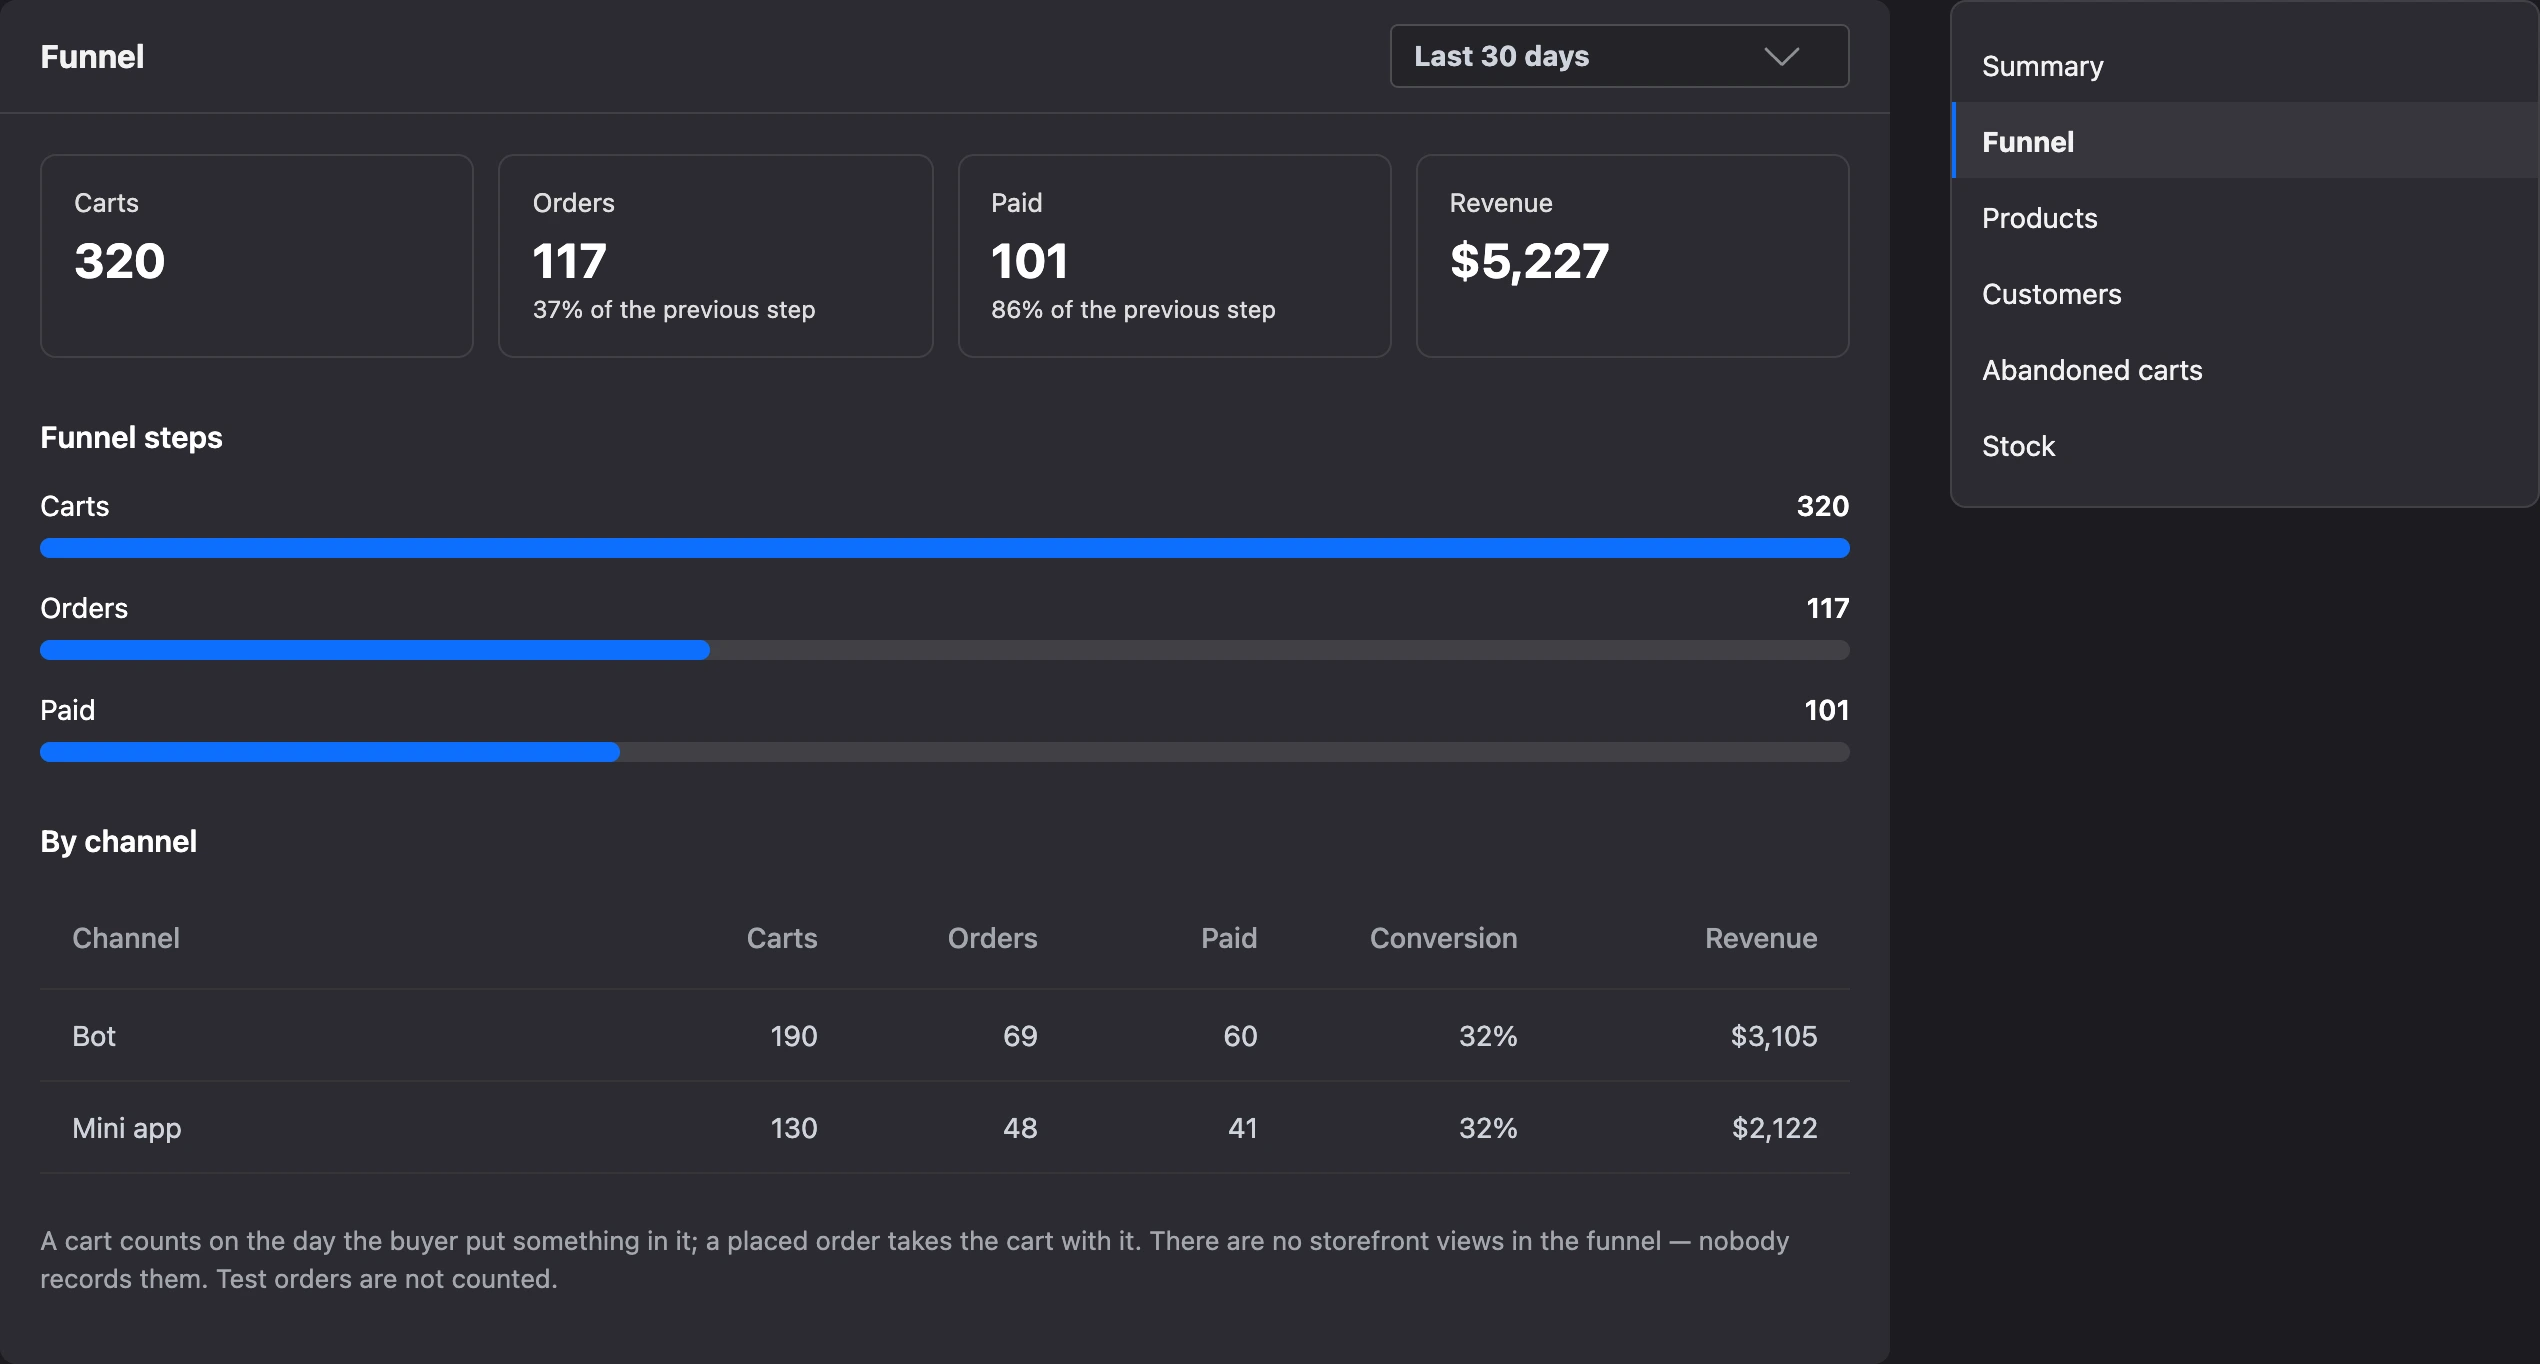Click the Mini app paid value 41
The width and height of the screenshot is (2540, 1364).
coord(1242,1128)
